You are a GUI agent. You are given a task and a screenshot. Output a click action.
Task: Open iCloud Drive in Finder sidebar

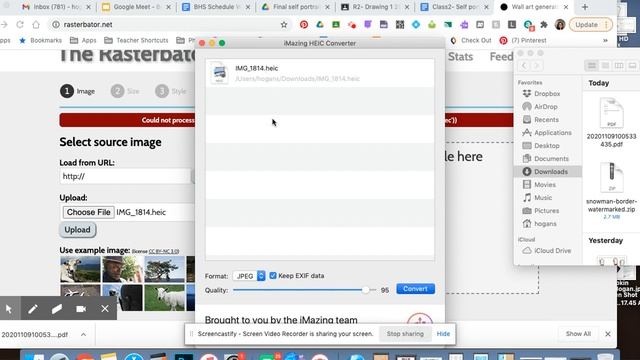click(552, 251)
